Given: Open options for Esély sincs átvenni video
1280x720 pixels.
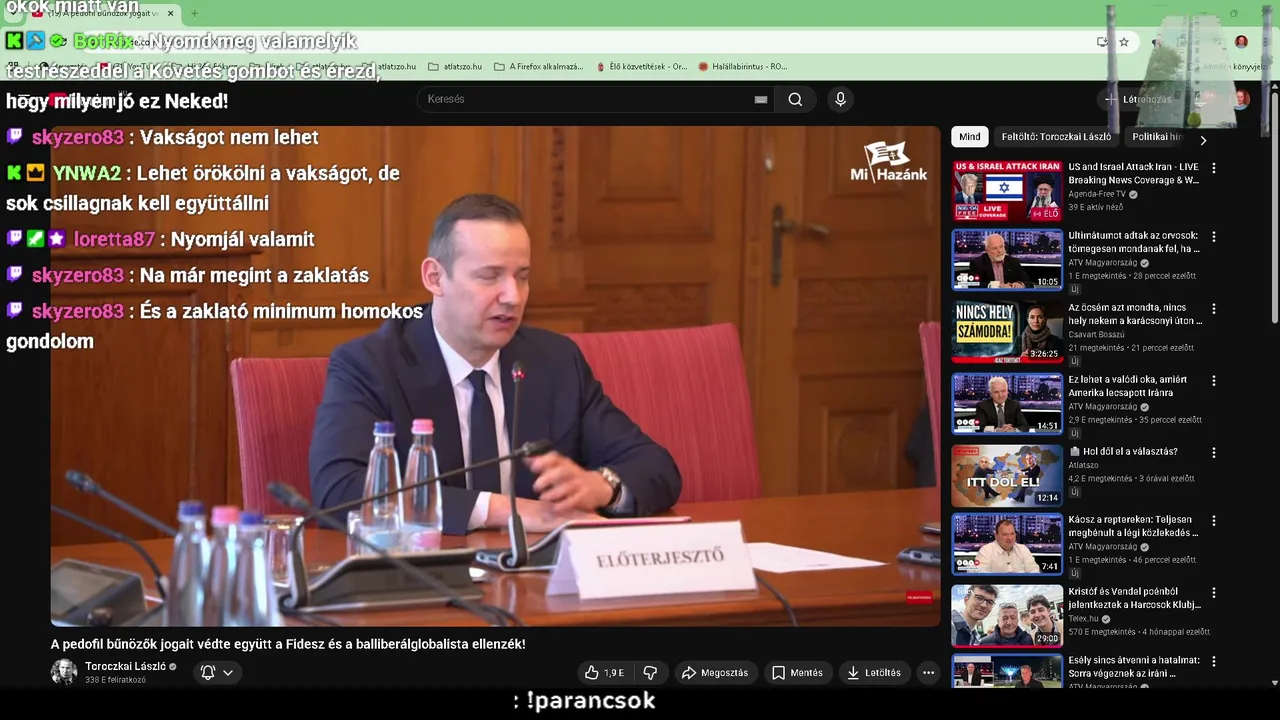Looking at the screenshot, I should [x=1214, y=661].
